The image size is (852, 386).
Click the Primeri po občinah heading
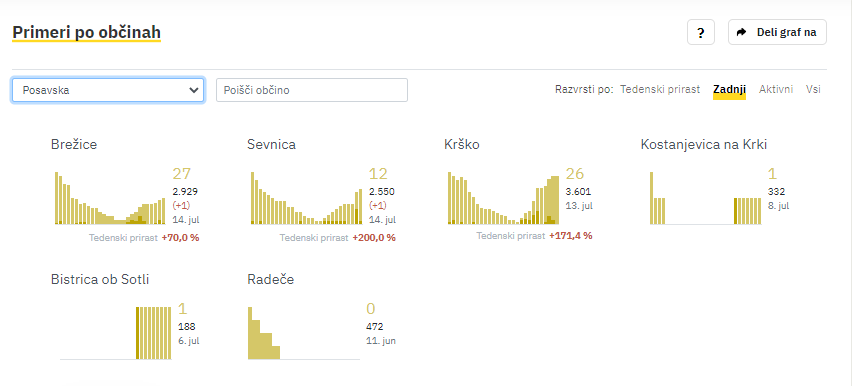86,33
